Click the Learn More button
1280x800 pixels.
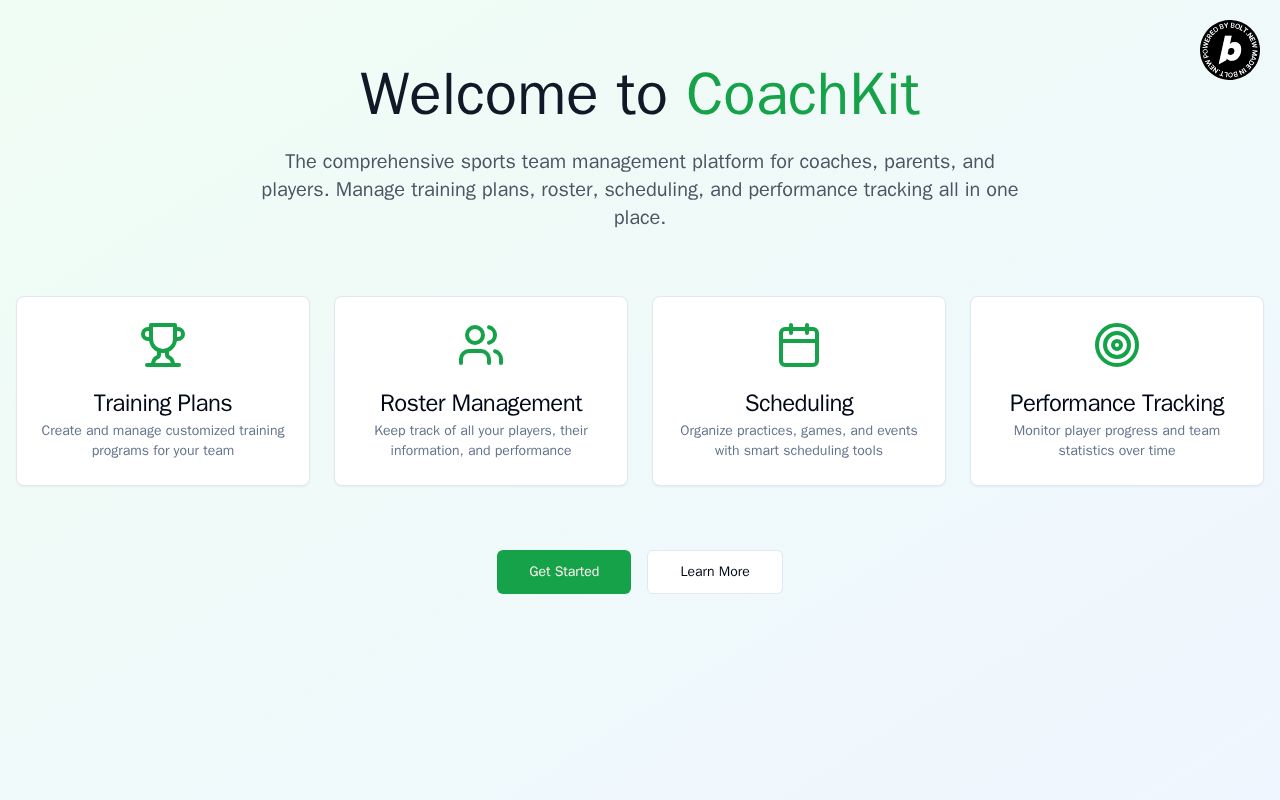click(715, 572)
